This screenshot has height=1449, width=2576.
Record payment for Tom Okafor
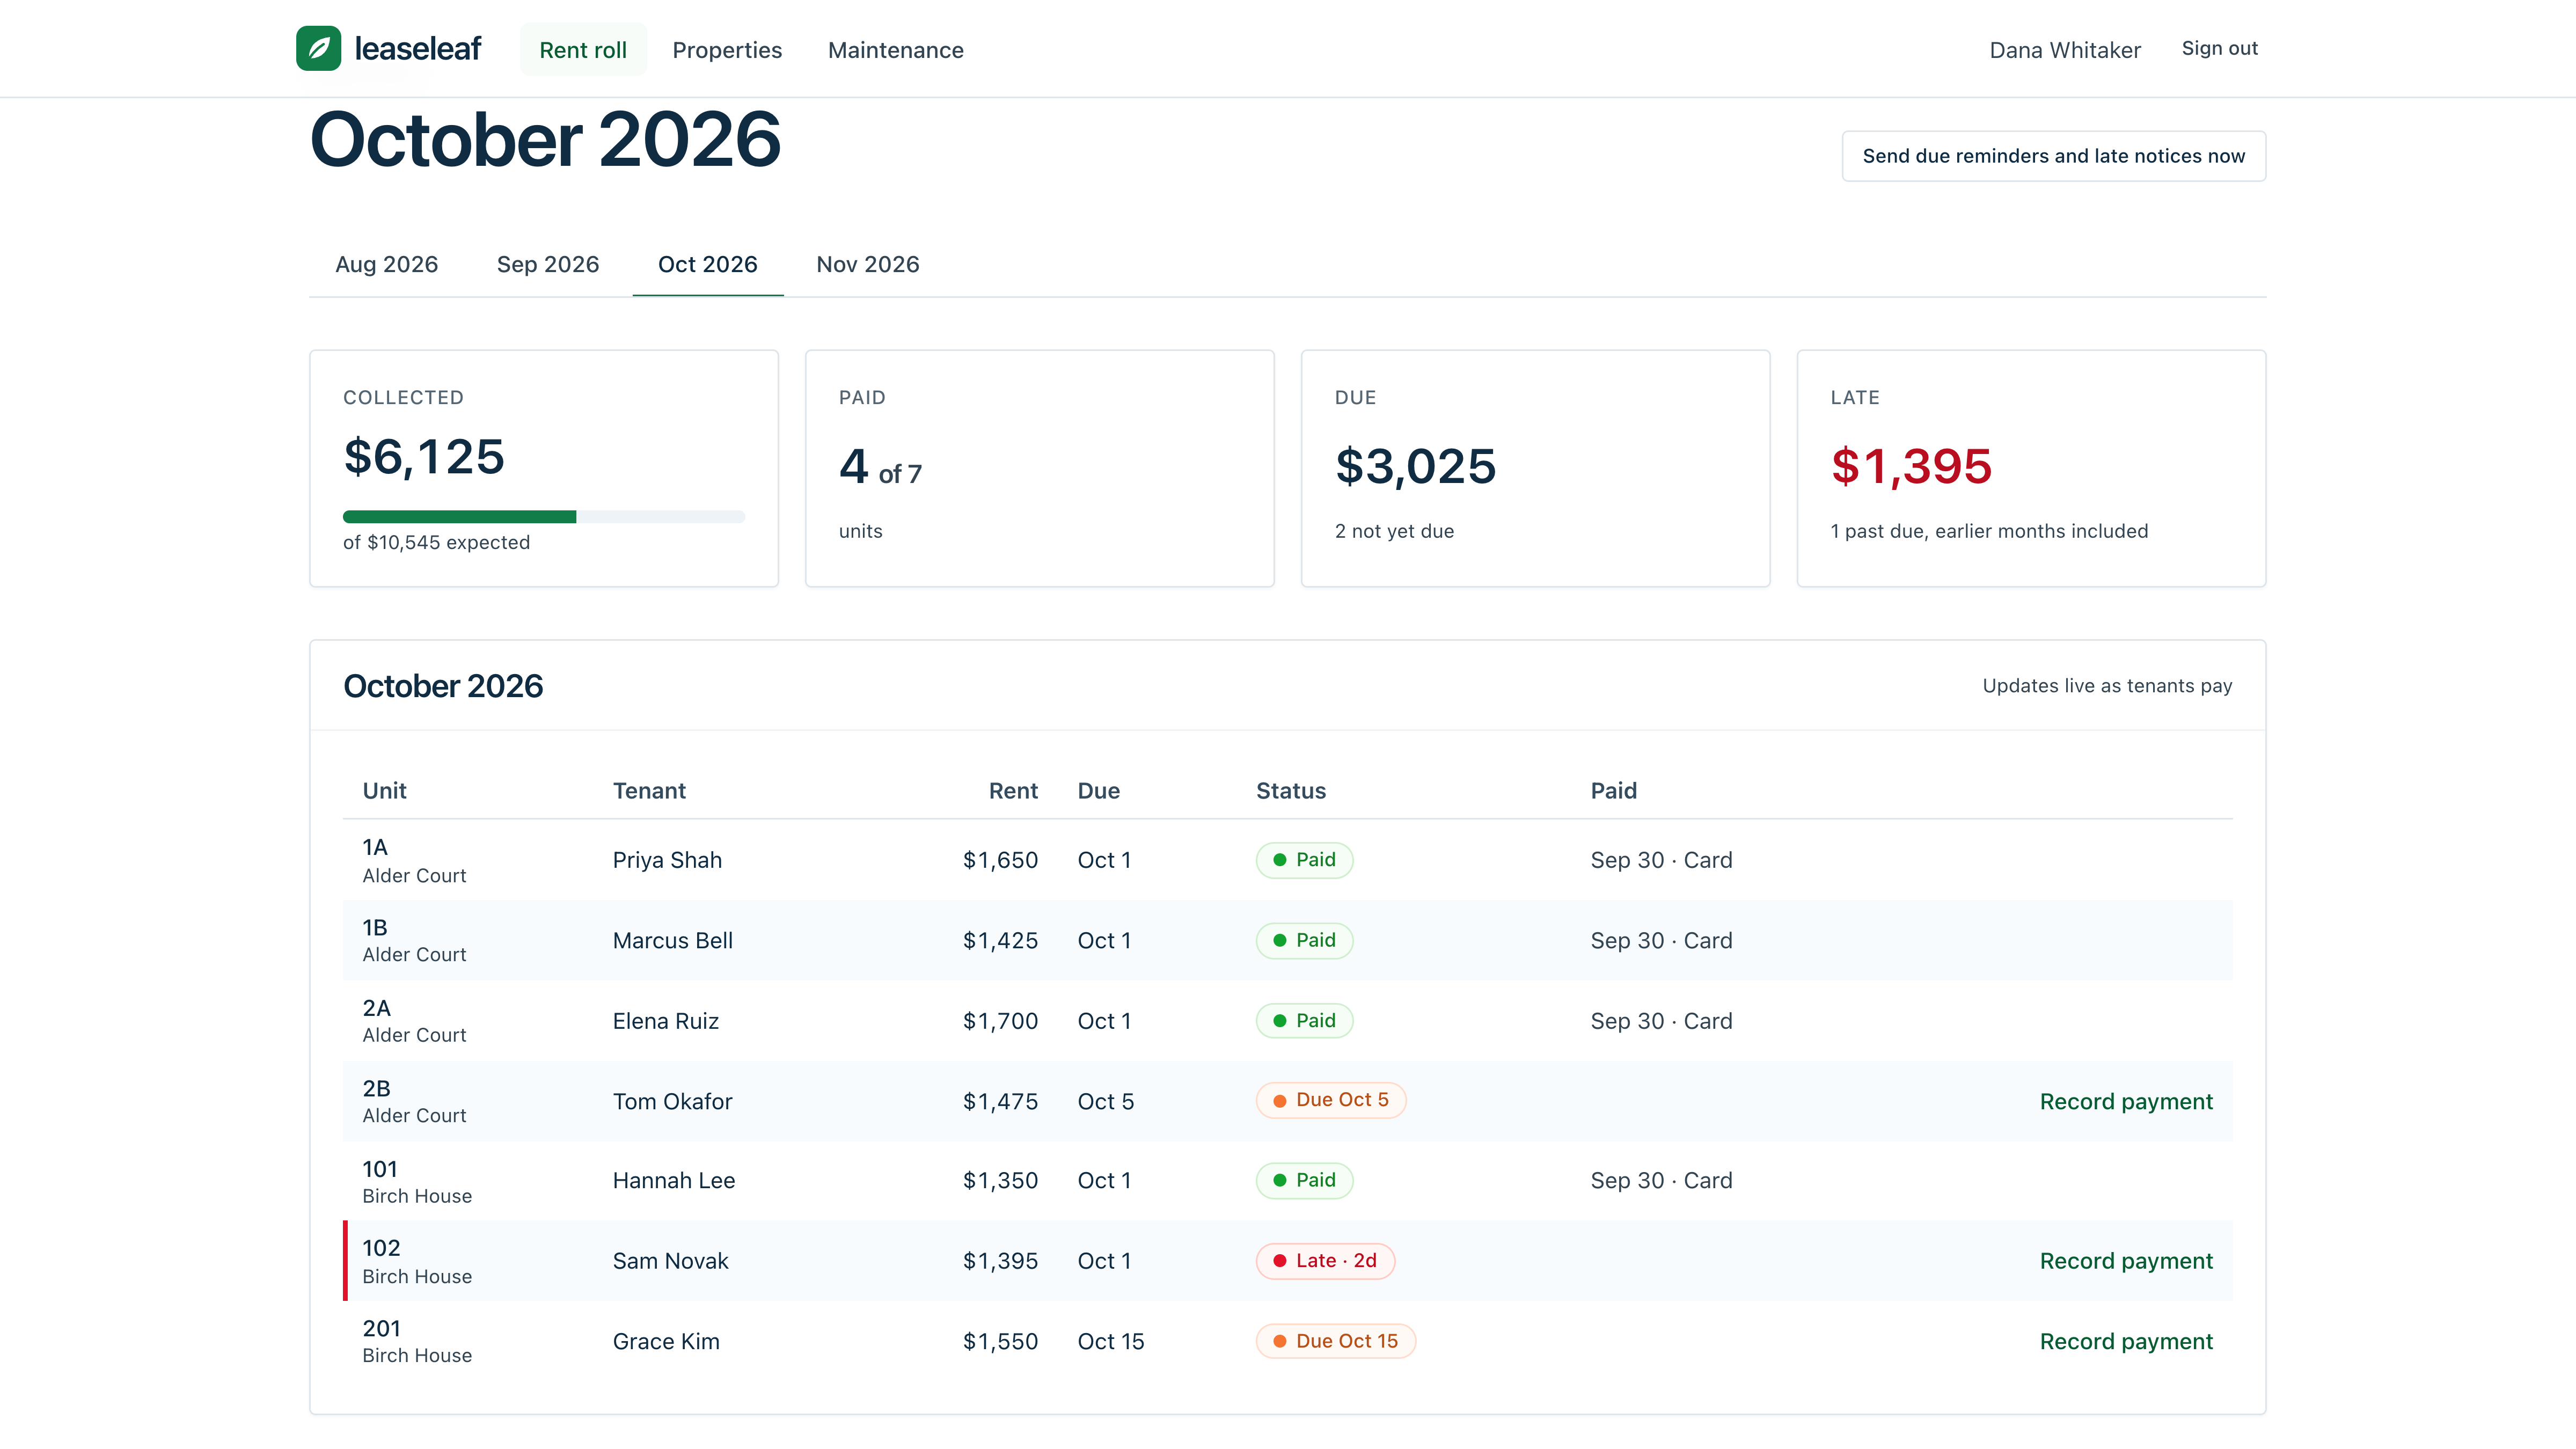(2126, 1101)
